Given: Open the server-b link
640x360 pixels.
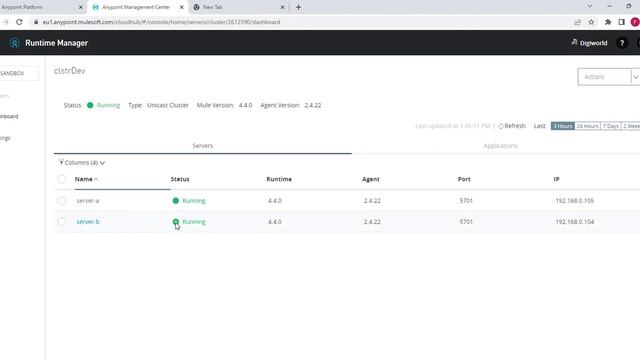Looking at the screenshot, I should pyautogui.click(x=88, y=222).
